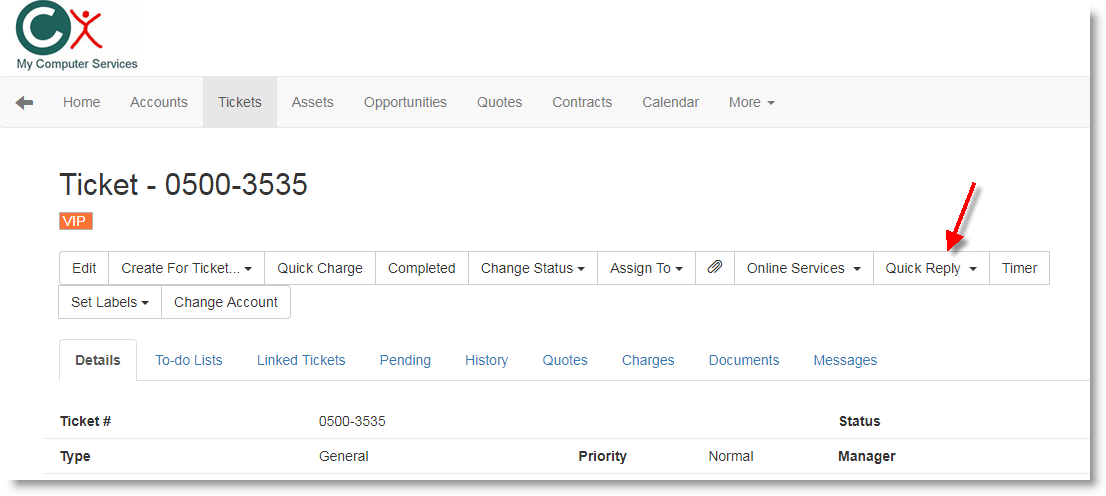Open the Quick Reply dropdown
Image resolution: width=1106 pixels, height=496 pixels.
pos(930,268)
